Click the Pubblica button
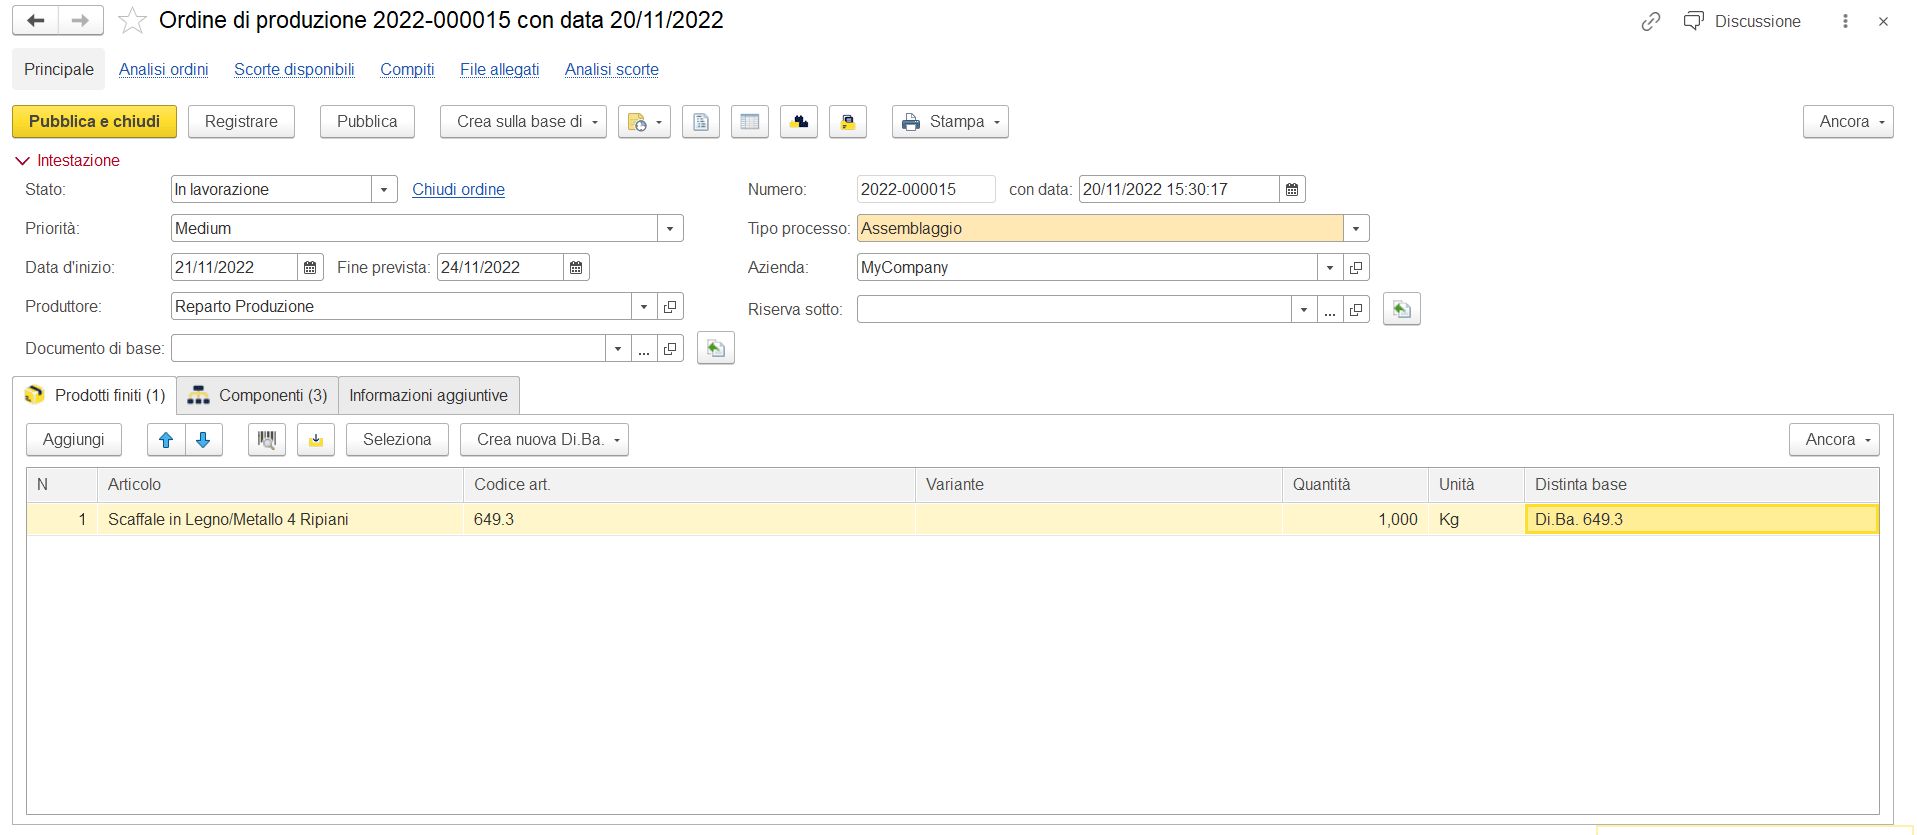This screenshot has width=1917, height=835. [367, 121]
